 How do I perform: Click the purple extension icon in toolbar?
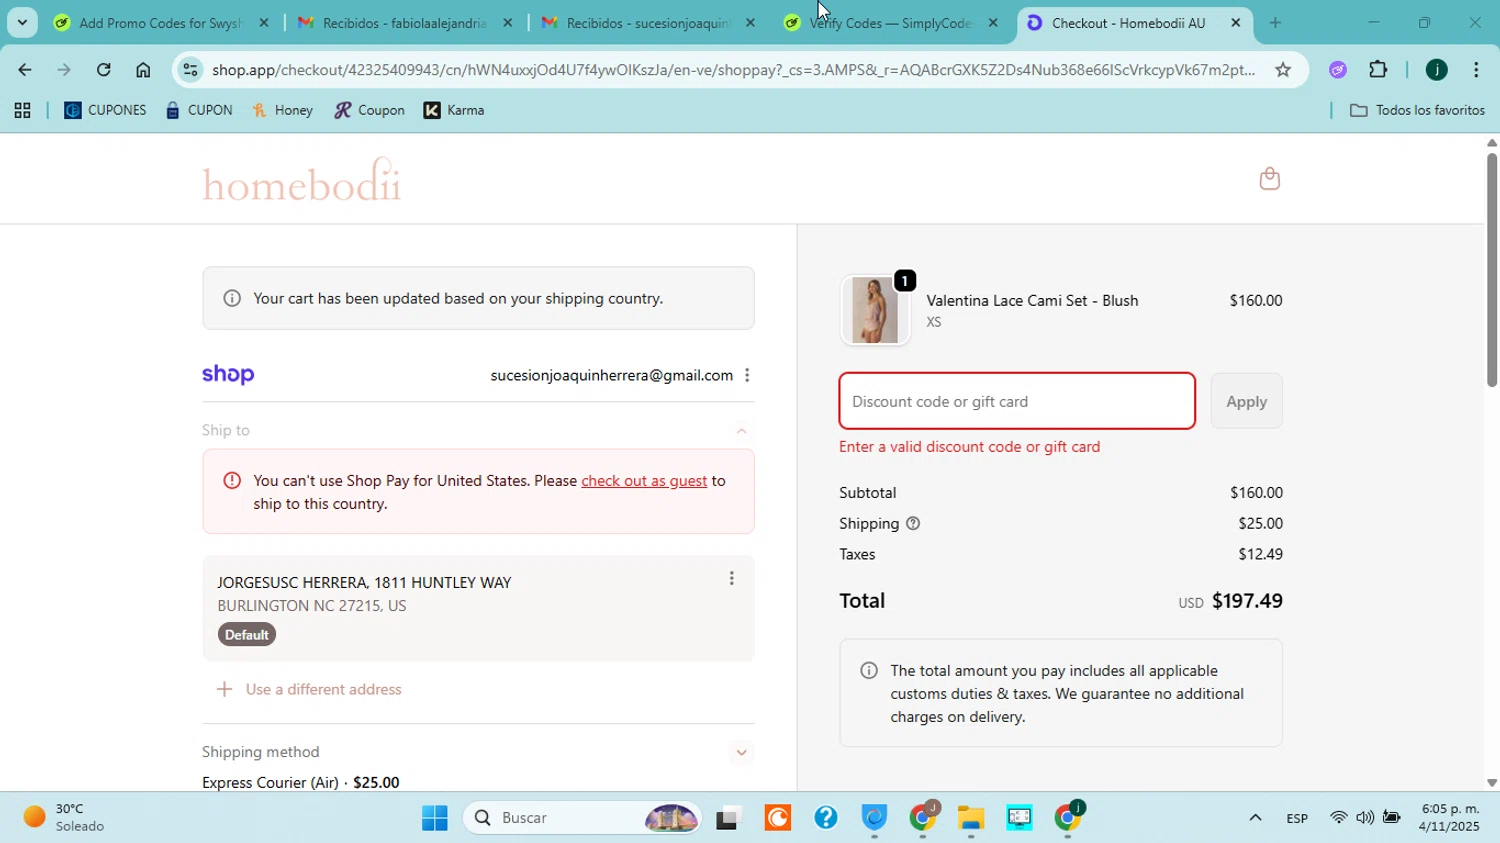click(x=1338, y=69)
